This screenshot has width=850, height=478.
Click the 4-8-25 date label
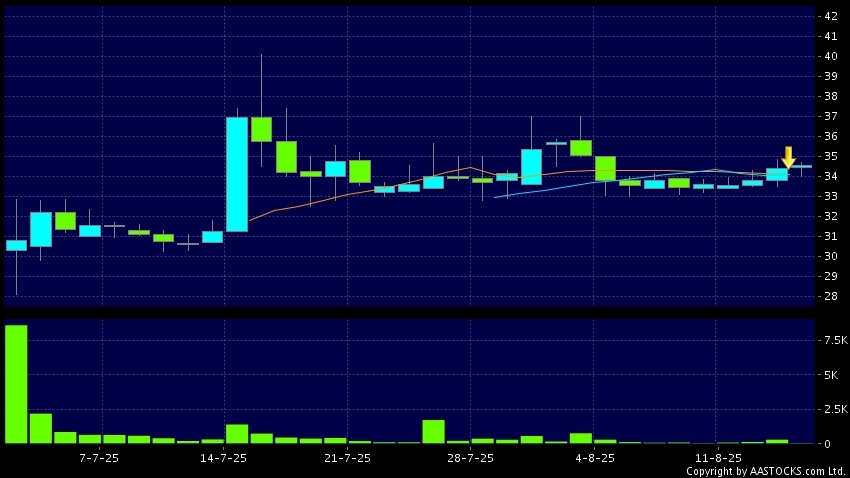(x=595, y=458)
